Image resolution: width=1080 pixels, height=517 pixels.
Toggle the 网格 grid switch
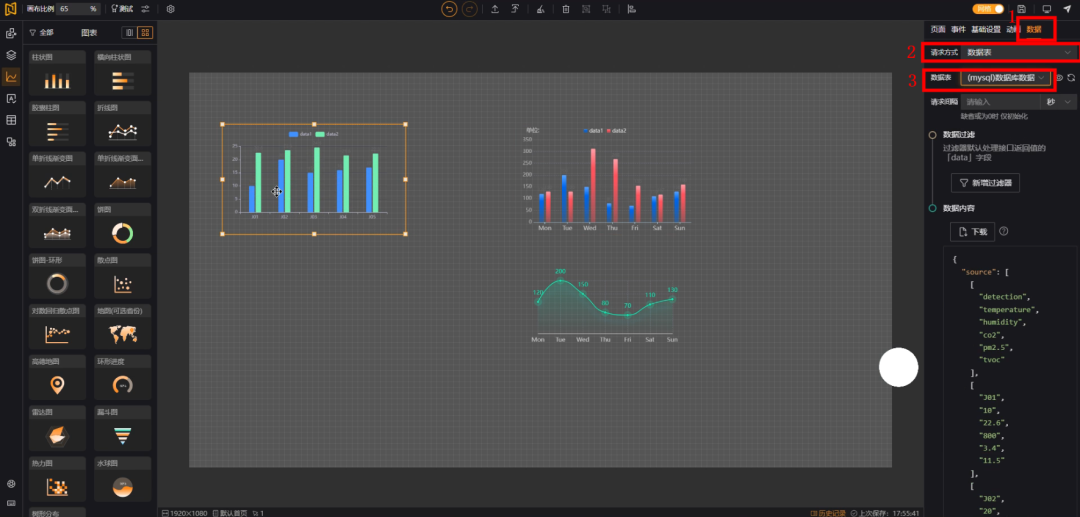988,9
